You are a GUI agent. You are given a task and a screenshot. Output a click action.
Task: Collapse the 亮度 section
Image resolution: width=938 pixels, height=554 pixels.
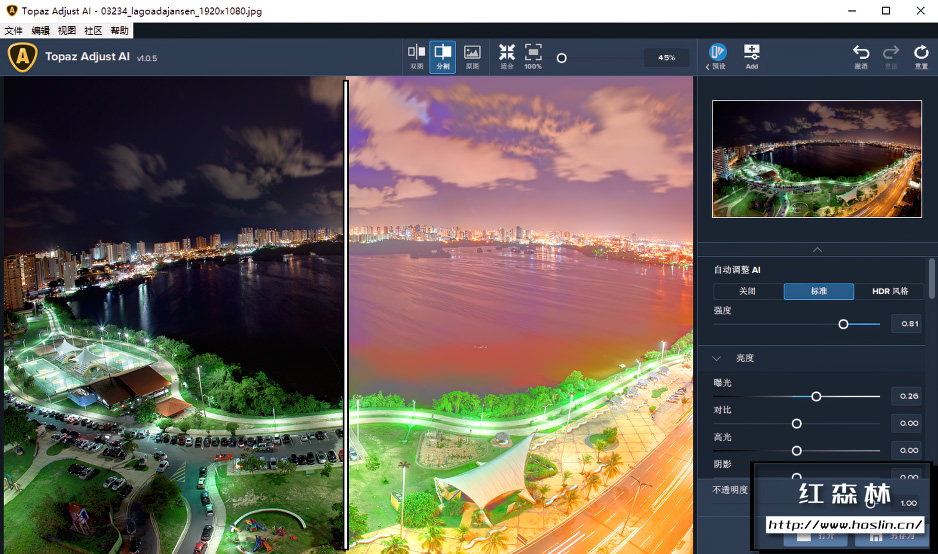[717, 358]
